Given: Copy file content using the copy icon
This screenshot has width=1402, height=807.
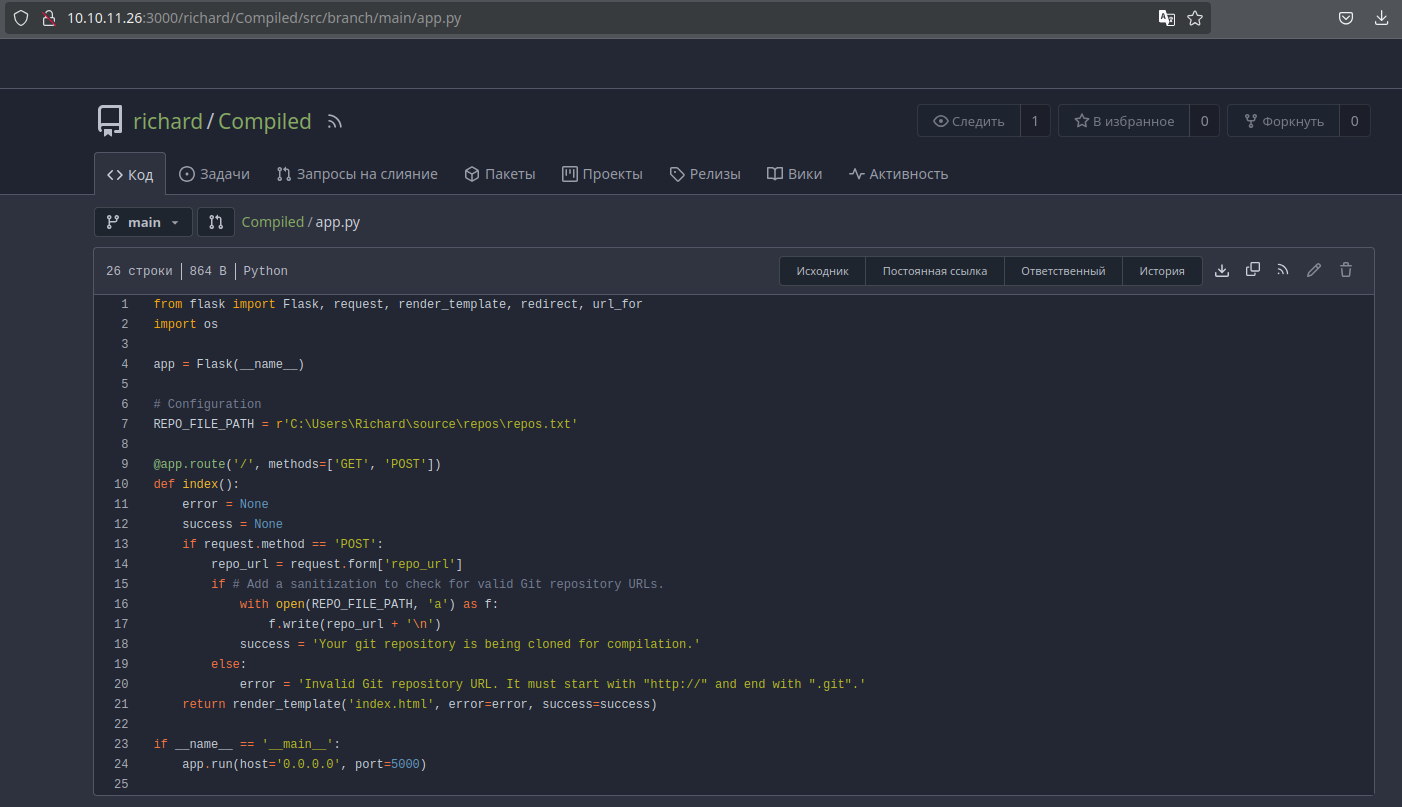Looking at the screenshot, I should (1253, 270).
